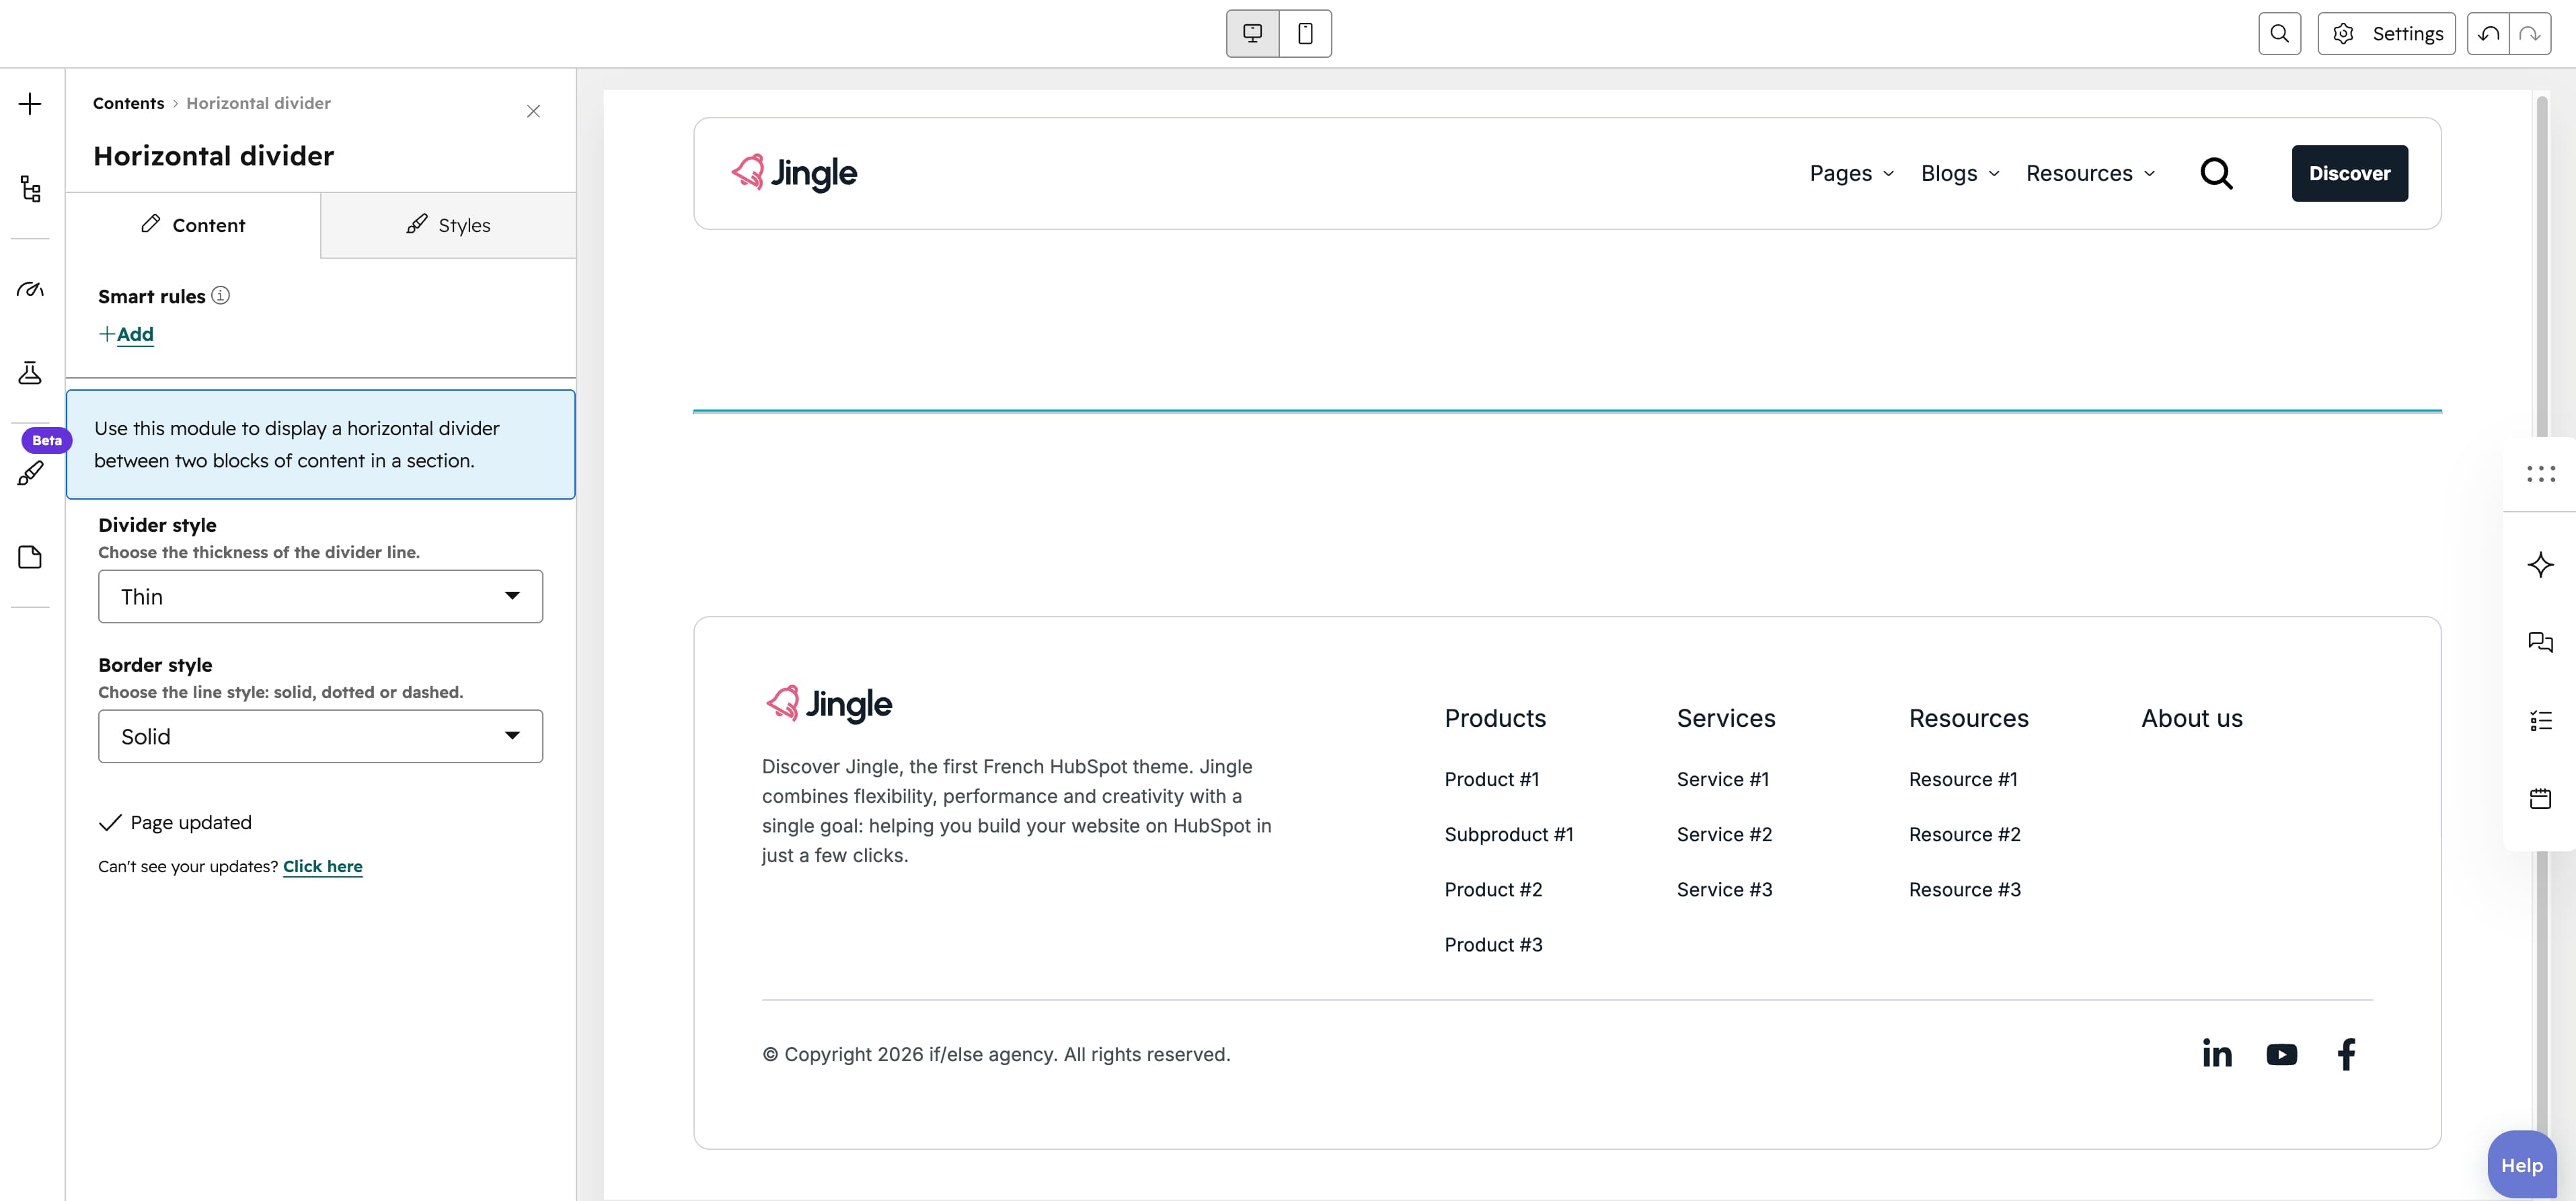This screenshot has width=2576, height=1201.
Task: Open the Beta brush styling tool
Action: click(30, 473)
